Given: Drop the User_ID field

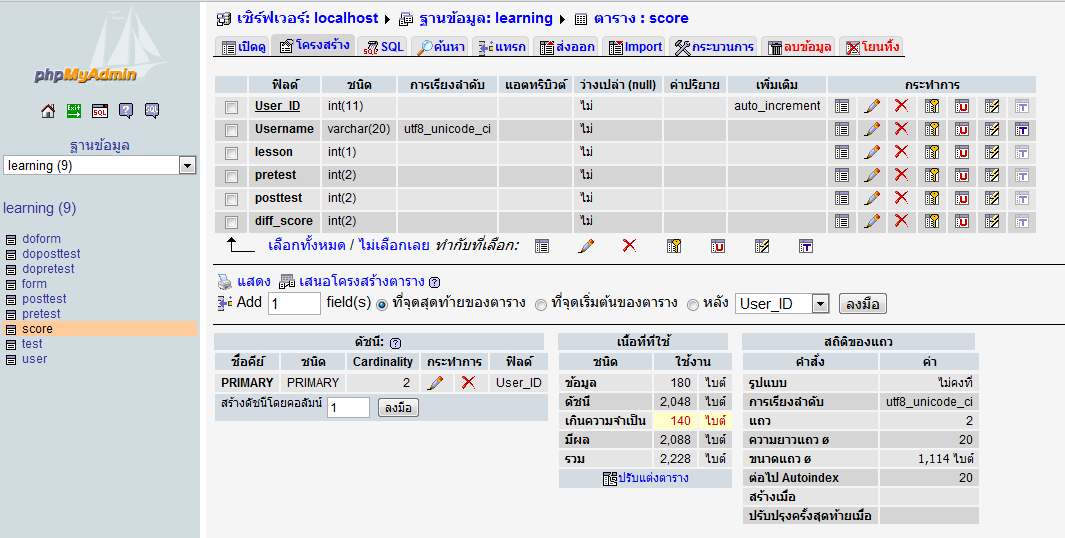Looking at the screenshot, I should pyautogui.click(x=901, y=106).
